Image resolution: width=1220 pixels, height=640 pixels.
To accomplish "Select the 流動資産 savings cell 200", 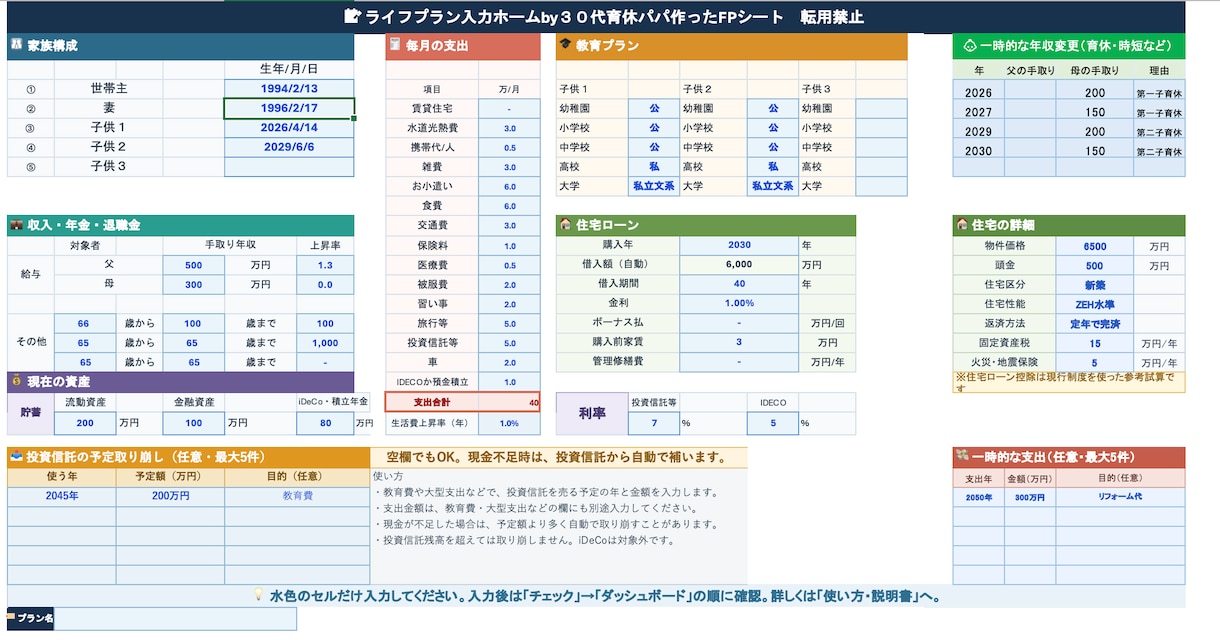I will 83,423.
